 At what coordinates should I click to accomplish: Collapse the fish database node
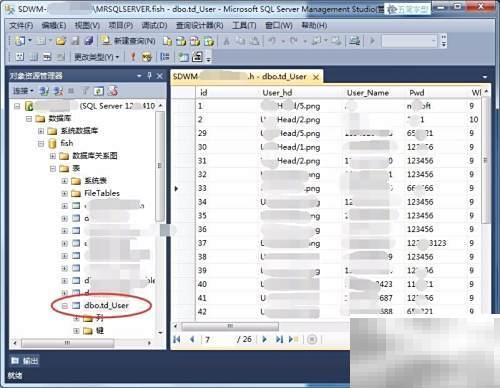[41, 144]
